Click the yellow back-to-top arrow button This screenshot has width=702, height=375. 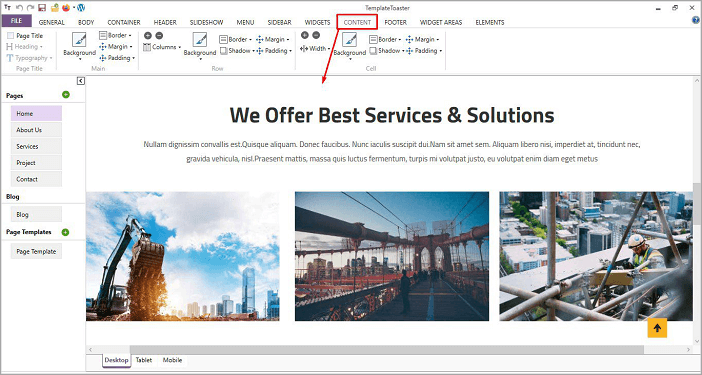(x=657, y=328)
